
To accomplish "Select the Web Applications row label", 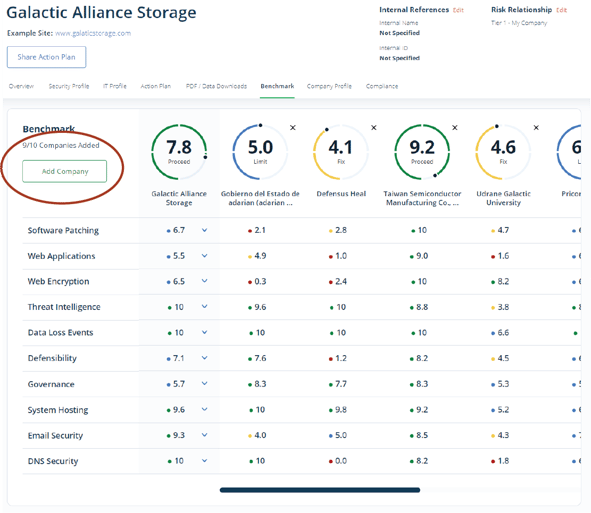I will (61, 256).
